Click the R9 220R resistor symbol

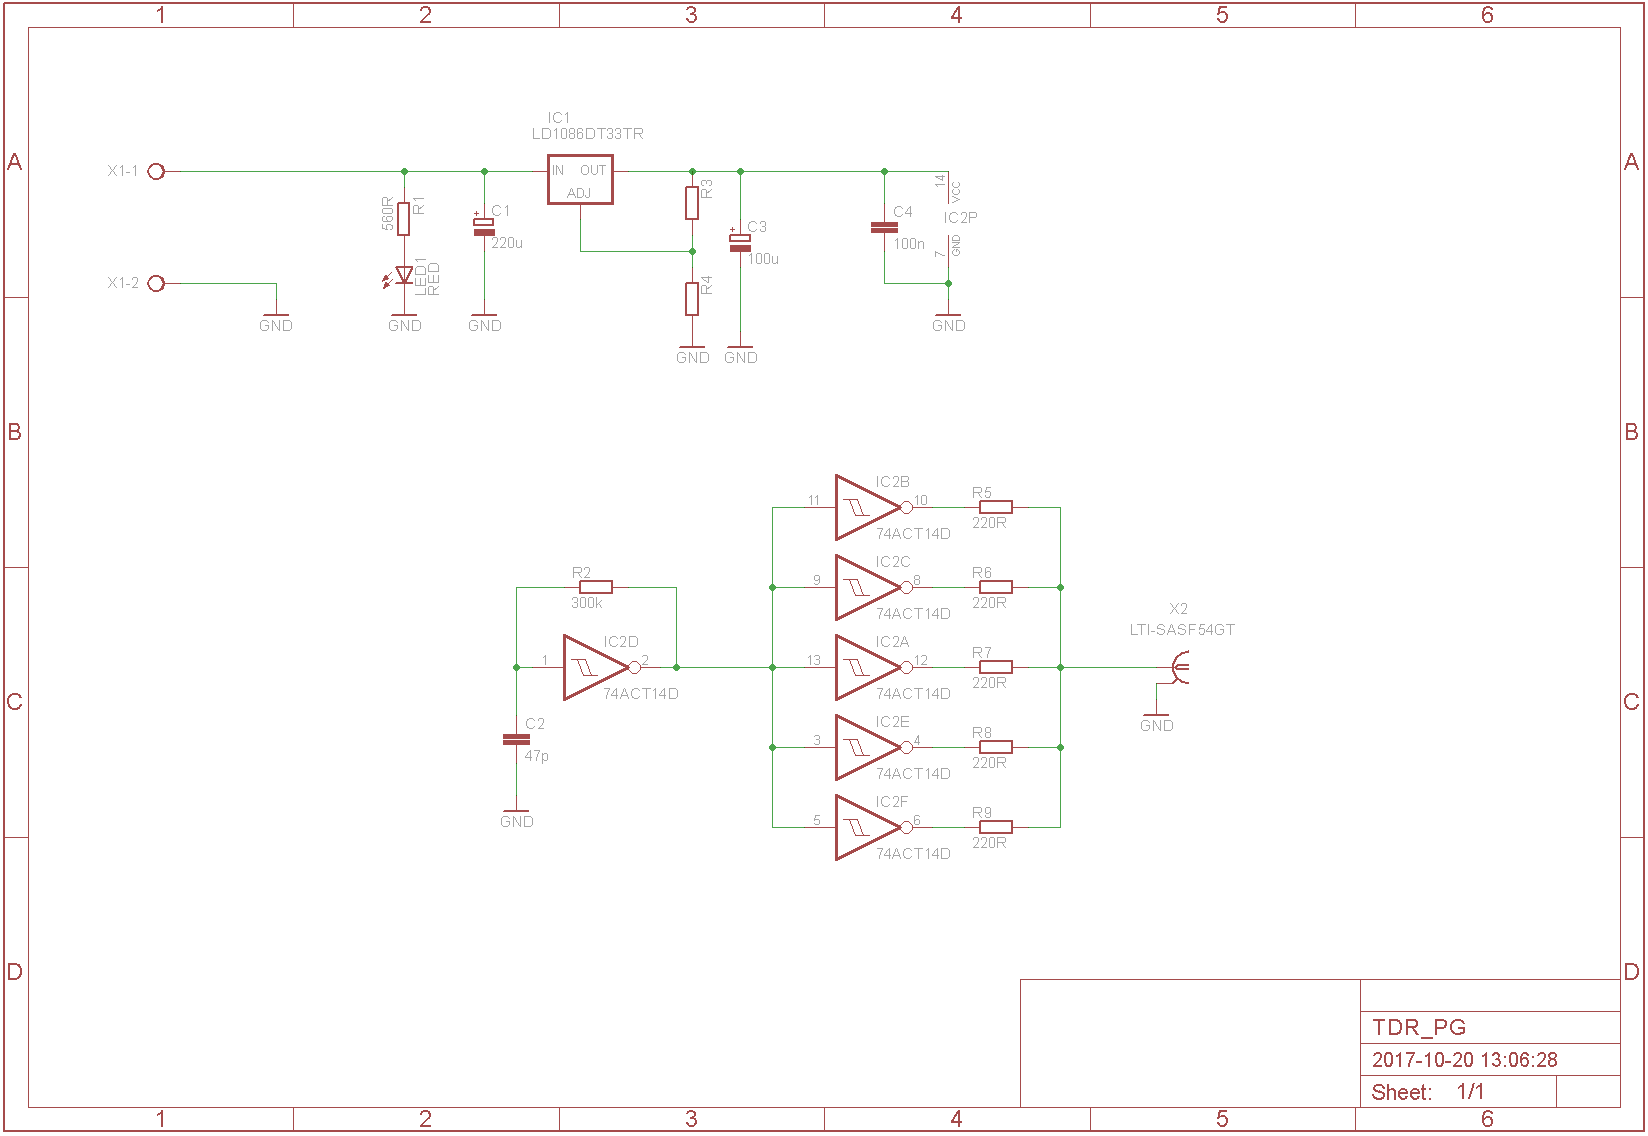click(996, 827)
